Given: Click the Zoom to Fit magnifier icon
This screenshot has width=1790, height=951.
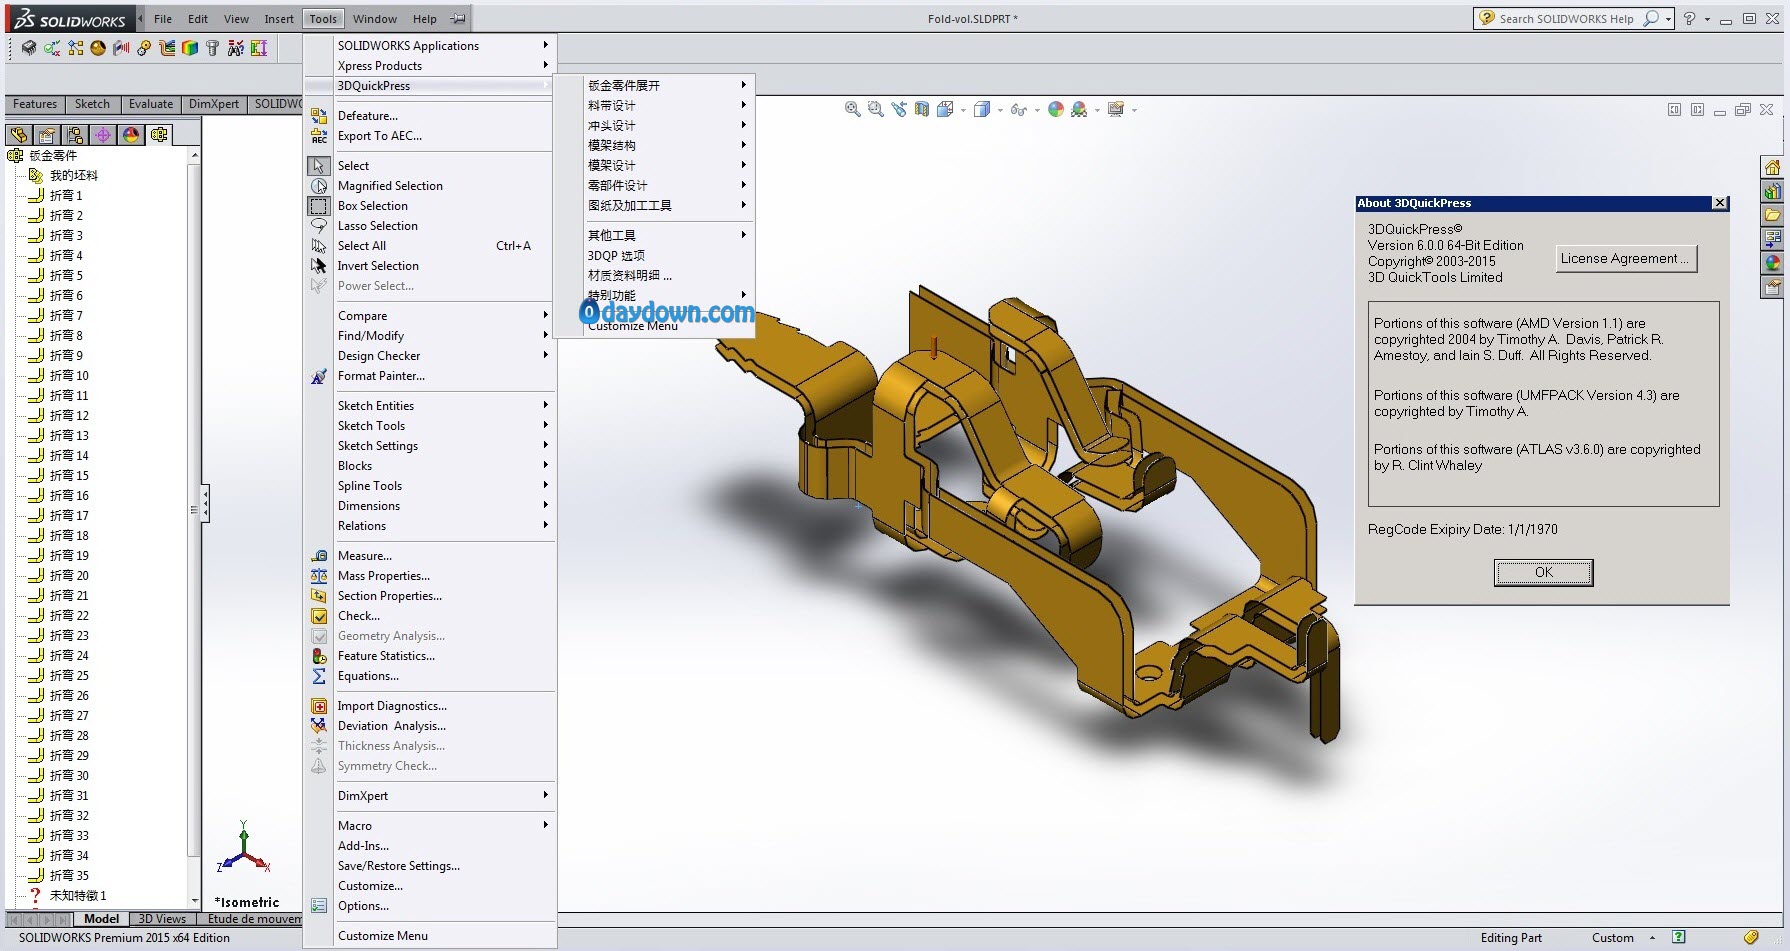Looking at the screenshot, I should (852, 109).
